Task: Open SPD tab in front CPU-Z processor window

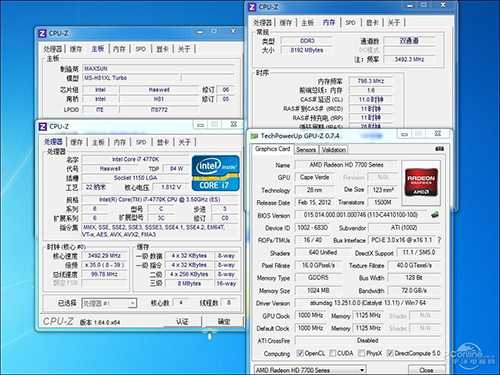Action: [x=141, y=142]
